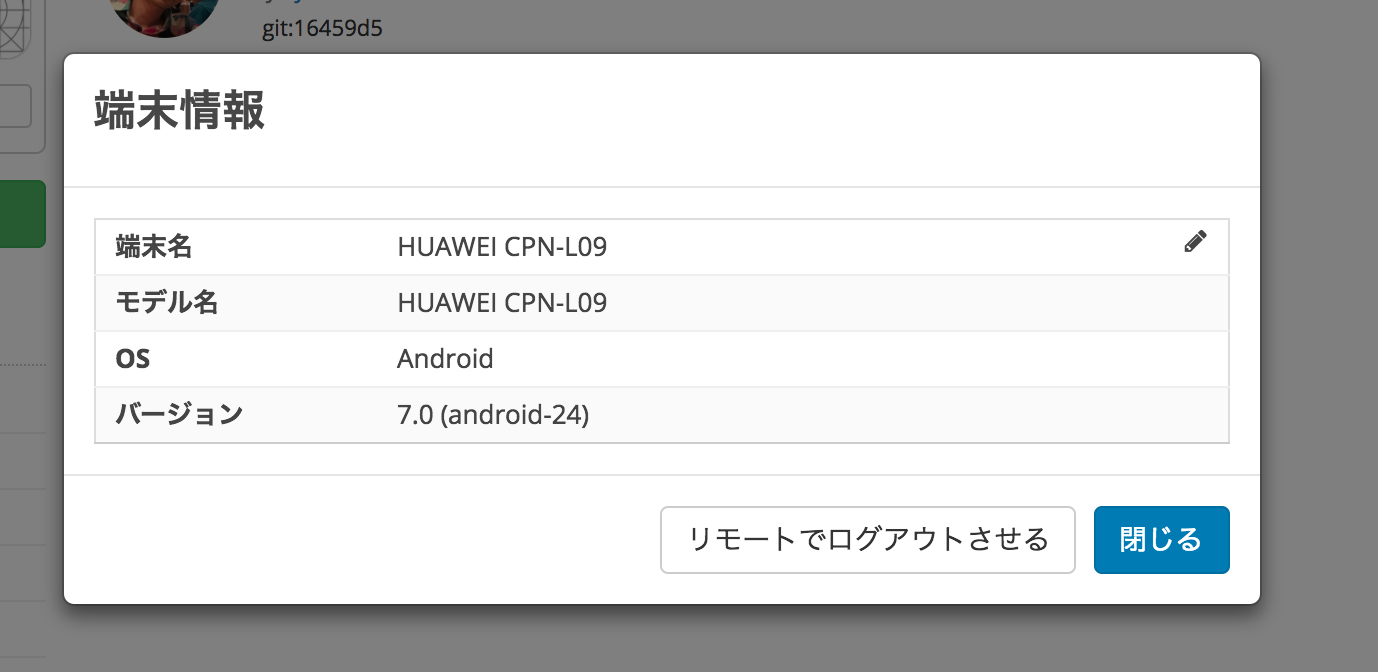The height and width of the screenshot is (672, 1378).
Task: Click the pencil edit icon for 端末名
Action: [x=1195, y=241]
